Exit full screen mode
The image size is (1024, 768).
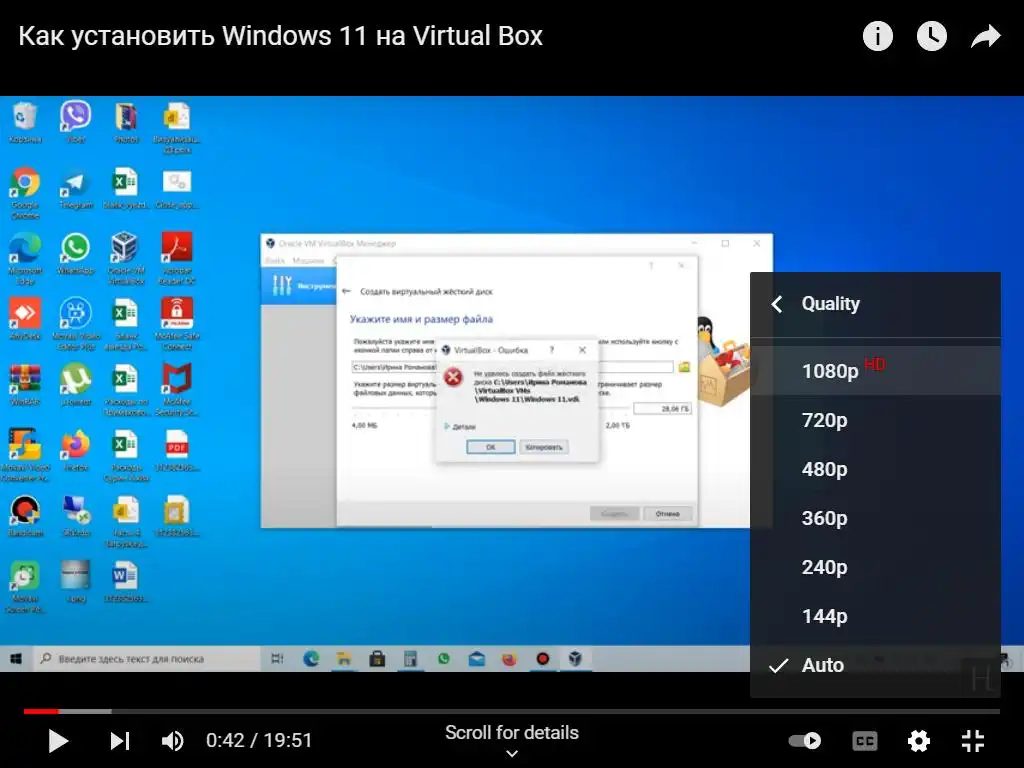click(x=972, y=741)
